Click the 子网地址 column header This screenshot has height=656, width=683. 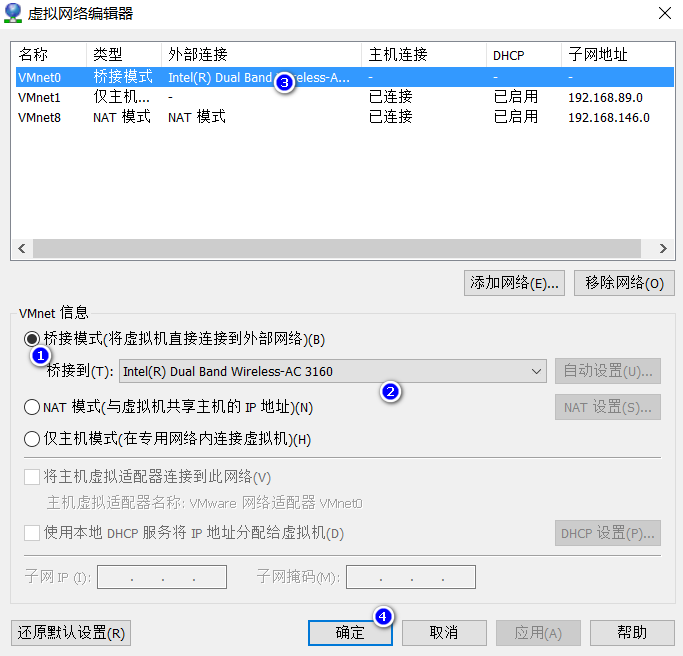(x=618, y=54)
